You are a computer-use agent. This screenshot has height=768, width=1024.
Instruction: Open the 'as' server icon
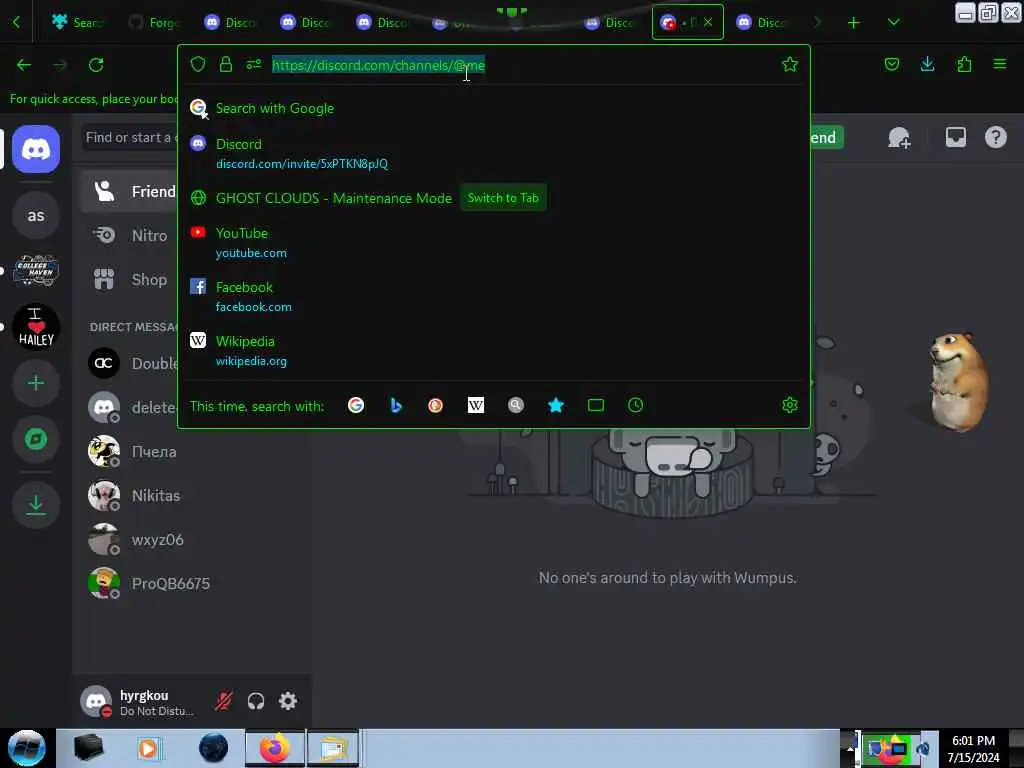point(36,216)
